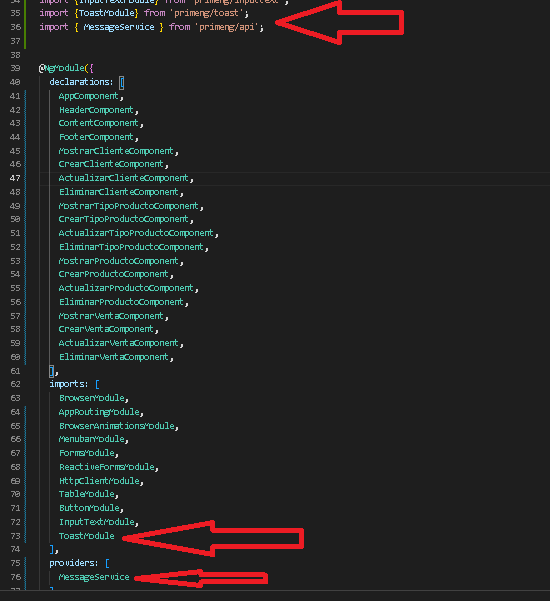The width and height of the screenshot is (550, 601).
Task: Click TableModule in imports
Action: (x=86, y=494)
